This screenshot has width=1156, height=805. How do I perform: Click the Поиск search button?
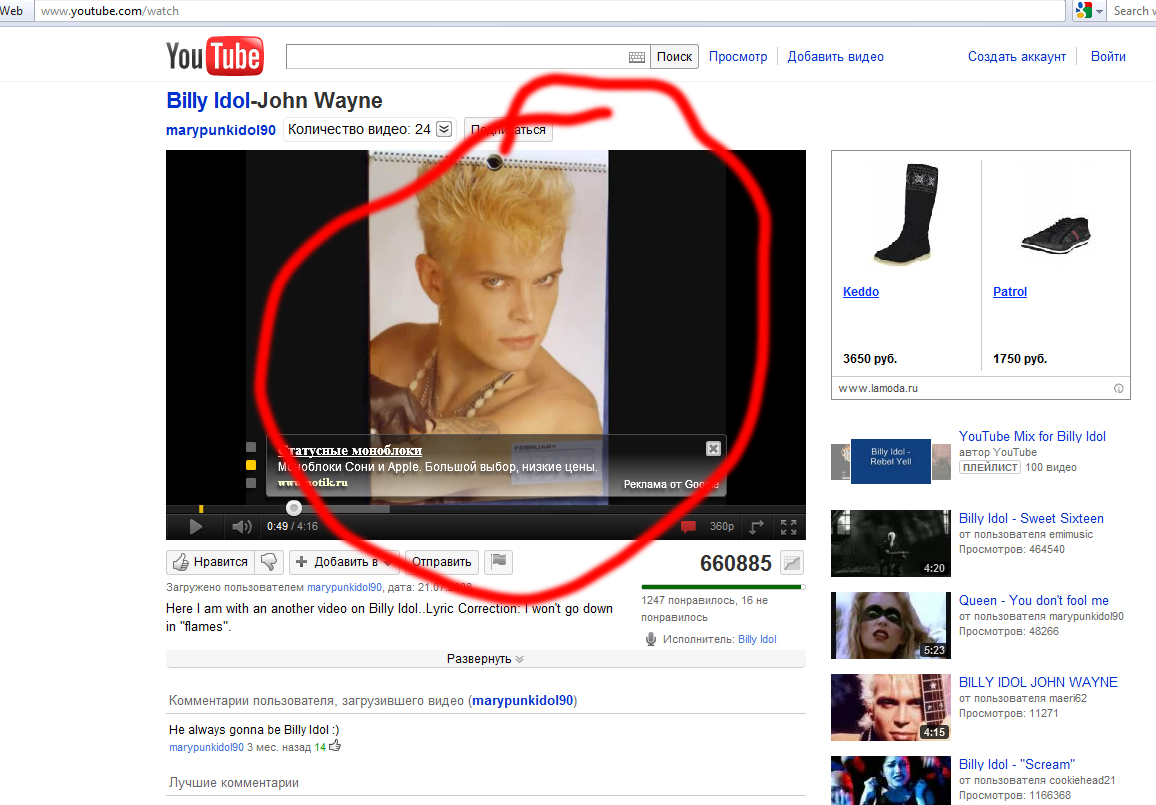pyautogui.click(x=675, y=56)
